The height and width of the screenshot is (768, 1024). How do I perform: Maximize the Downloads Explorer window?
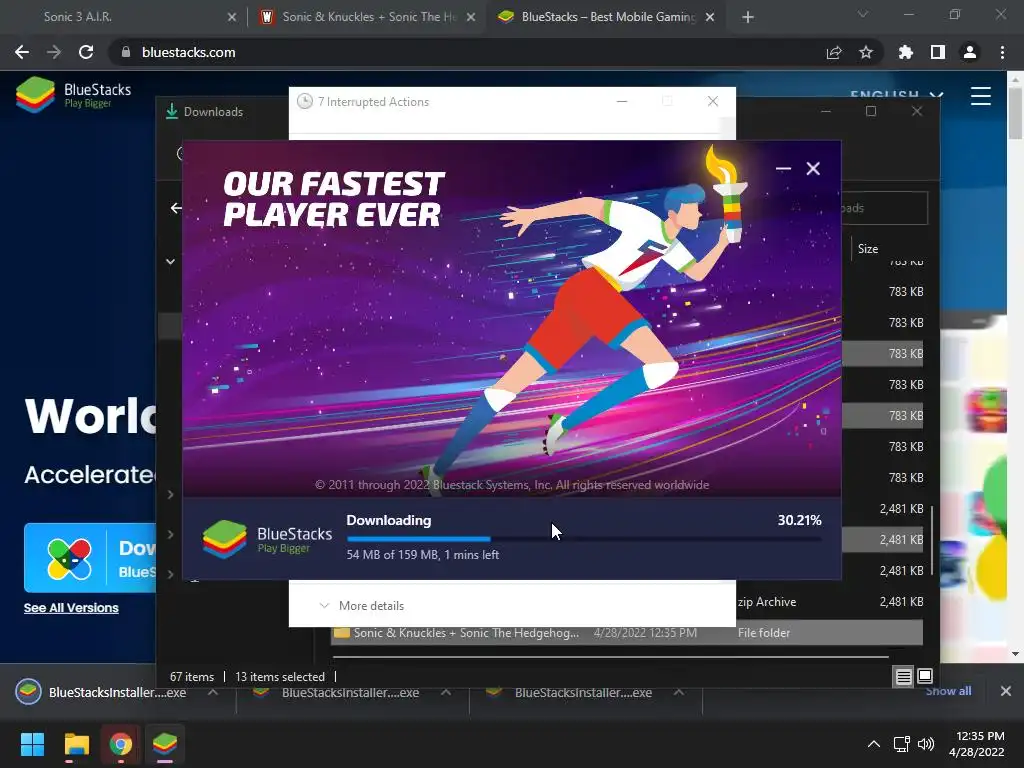pos(871,112)
